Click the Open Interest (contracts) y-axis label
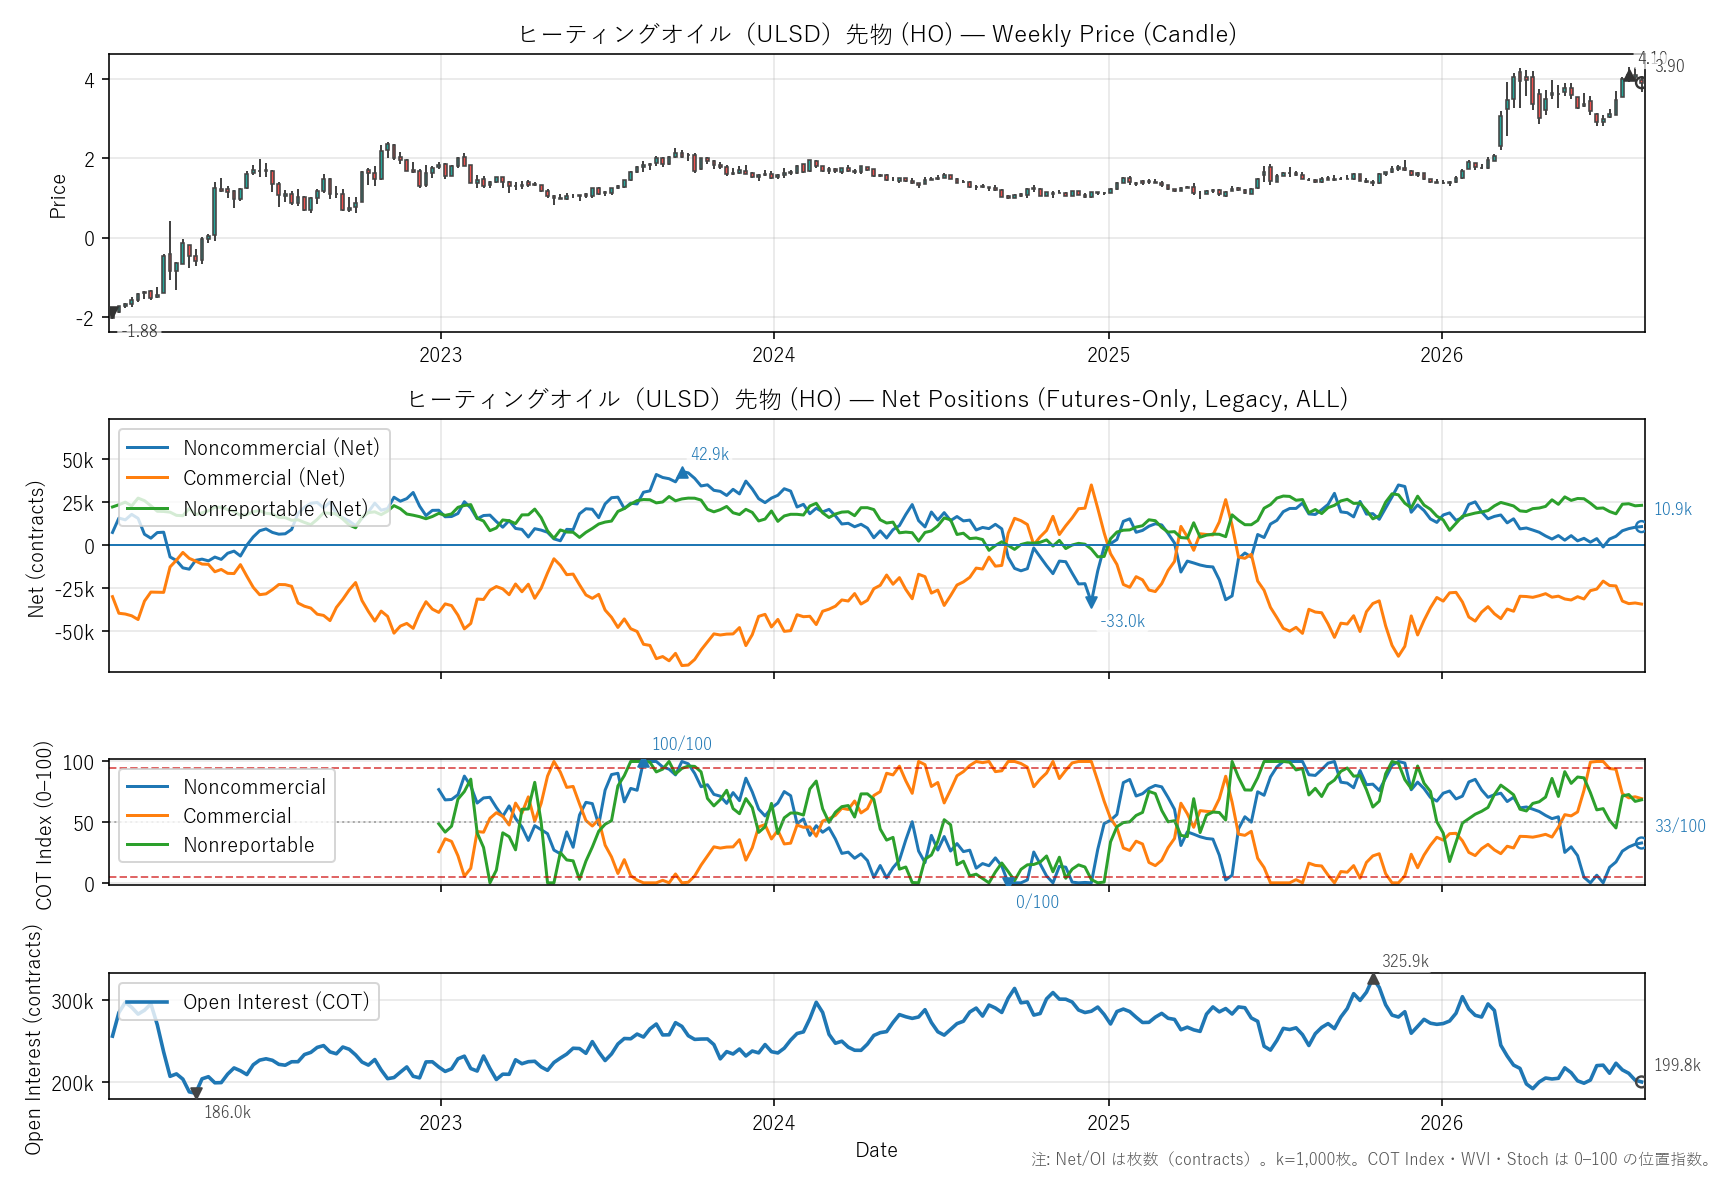Viewport: 1728px width, 1180px height. point(33,1039)
